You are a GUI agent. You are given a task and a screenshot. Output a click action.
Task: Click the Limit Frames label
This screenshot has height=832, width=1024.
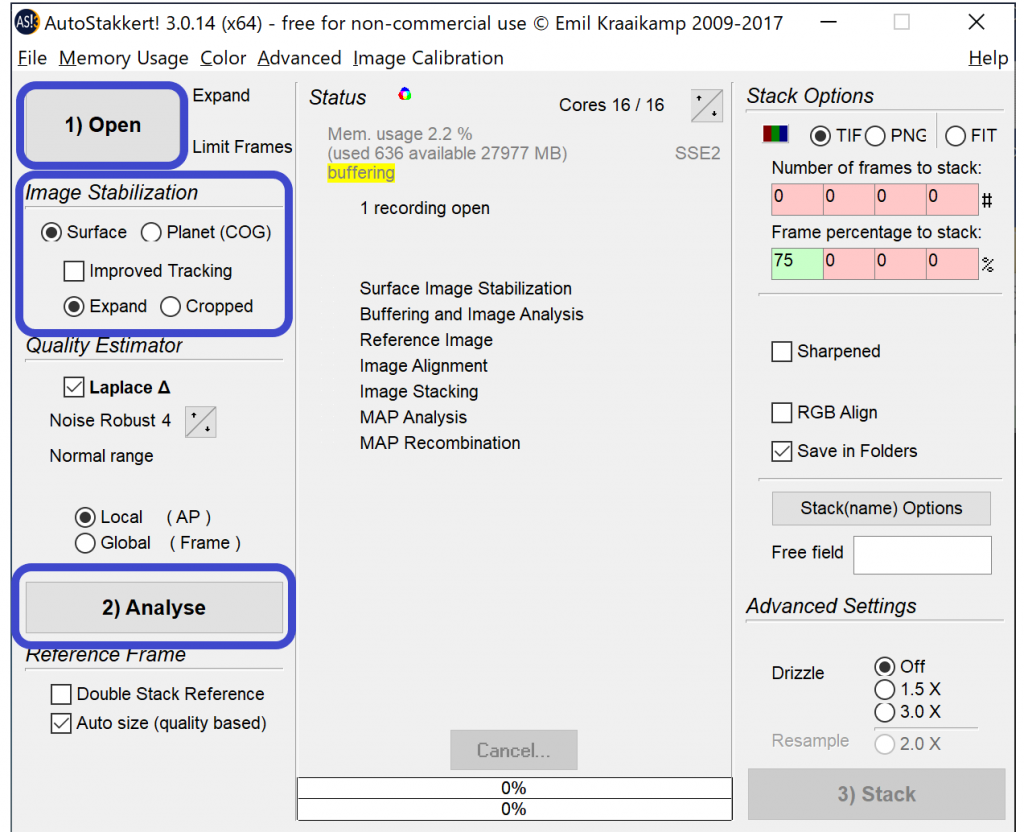[242, 147]
